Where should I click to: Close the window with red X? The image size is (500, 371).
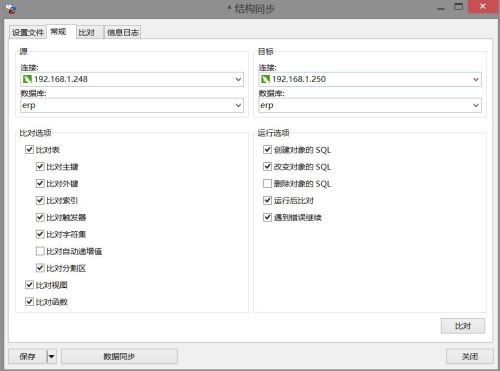click(x=483, y=7)
